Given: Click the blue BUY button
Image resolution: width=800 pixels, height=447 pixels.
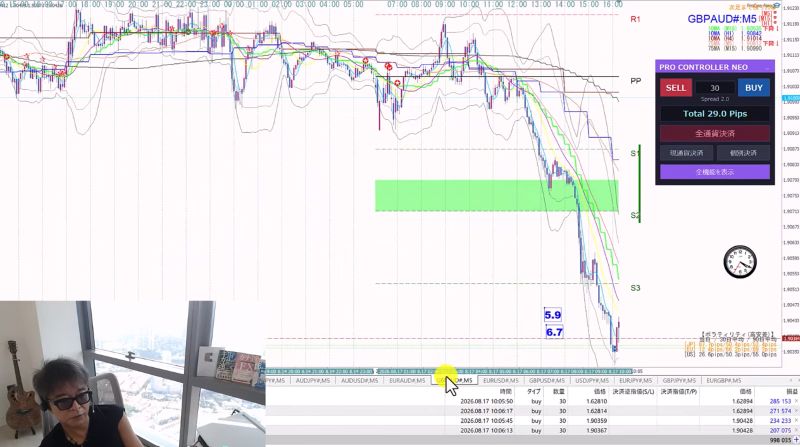Looking at the screenshot, I should click(x=754, y=88).
